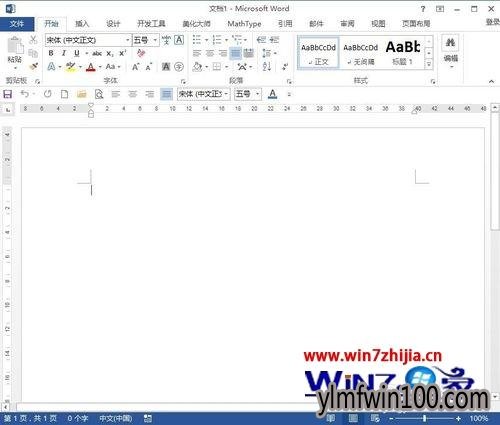
Task: Open the MathType tab
Action: (244, 24)
